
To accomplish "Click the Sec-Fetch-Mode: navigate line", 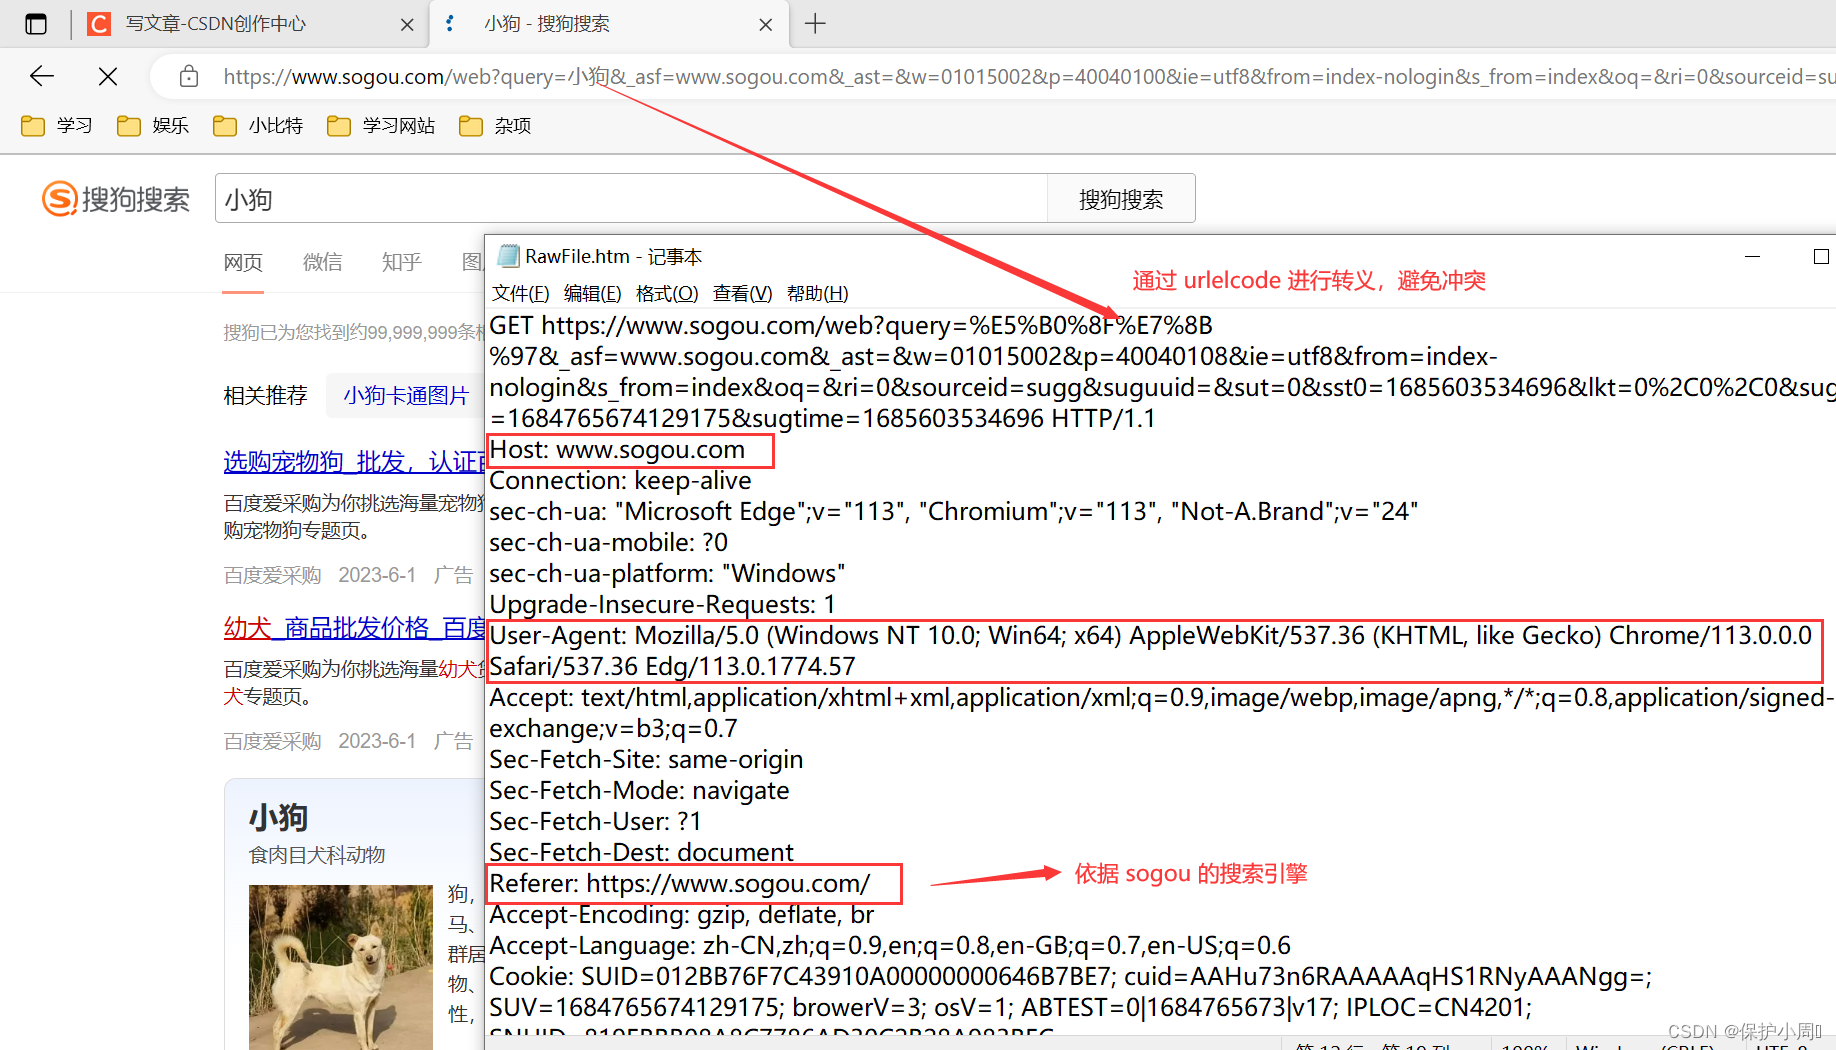I will (x=639, y=791).
